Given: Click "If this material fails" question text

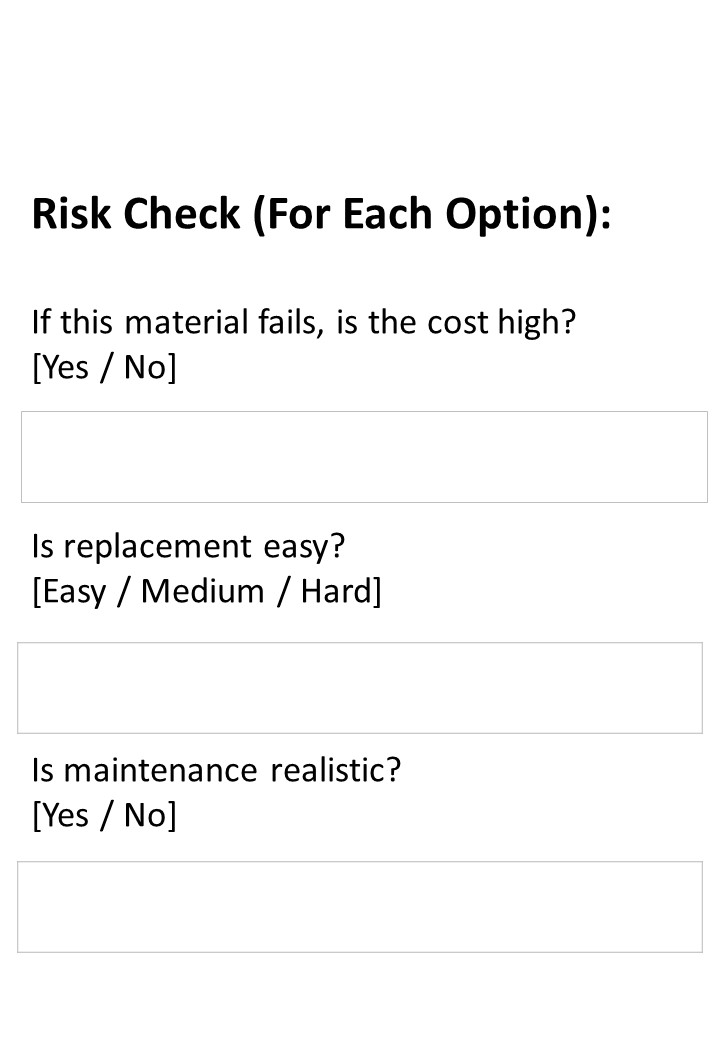Looking at the screenshot, I should click(x=178, y=323).
